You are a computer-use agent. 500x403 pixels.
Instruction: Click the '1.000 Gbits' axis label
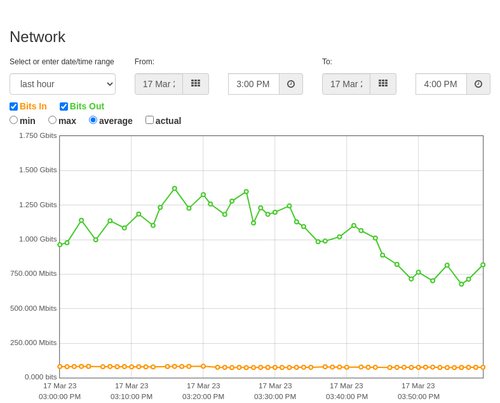click(38, 239)
